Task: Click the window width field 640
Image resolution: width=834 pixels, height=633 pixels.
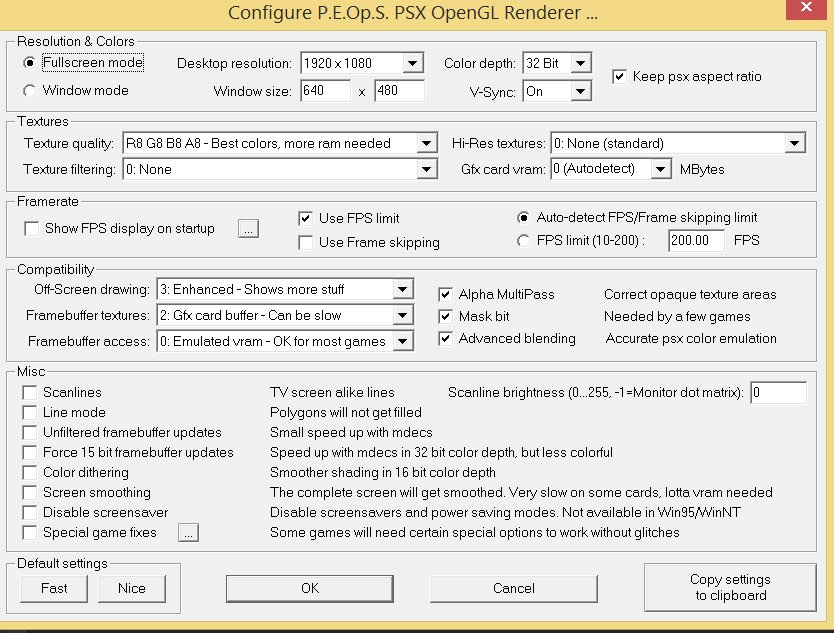Action: coord(326,91)
